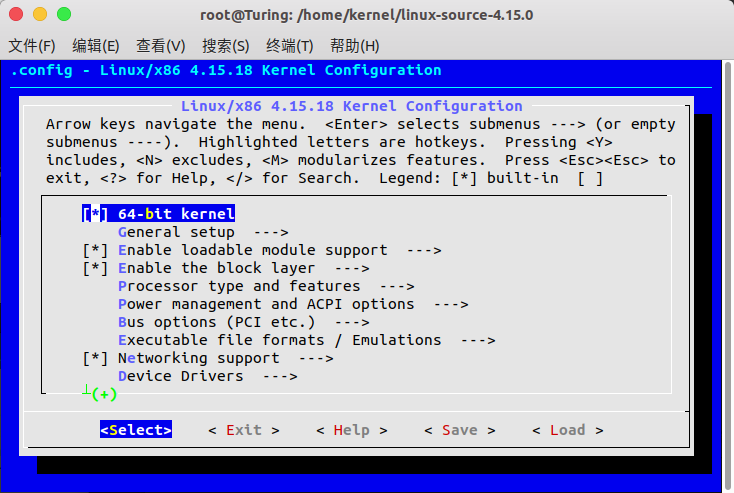
Task: Click arrow after Enable the block layer
Action: 352,268
